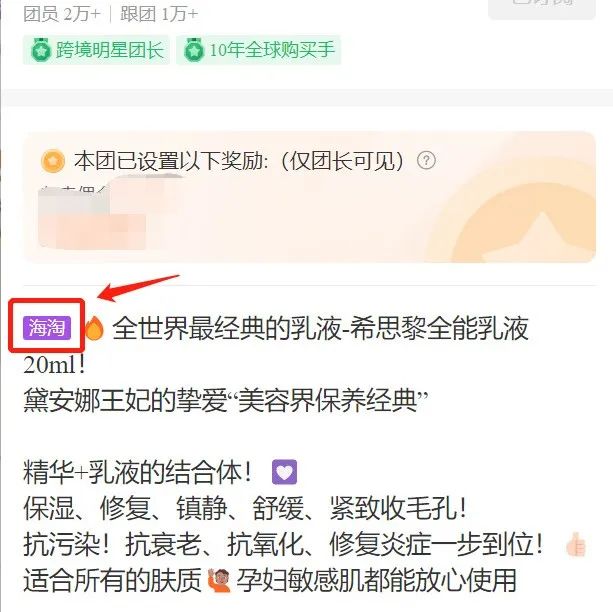Click the raised-hand person emoji
The height and width of the screenshot is (612, 613).
pyautogui.click(x=219, y=580)
